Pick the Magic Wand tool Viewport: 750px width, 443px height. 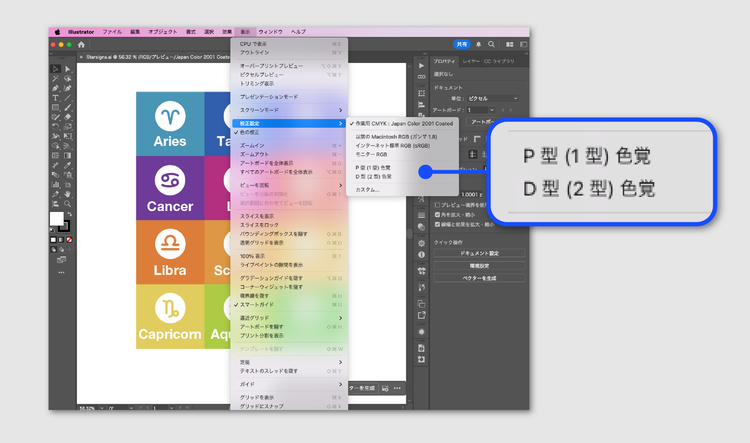click(x=55, y=78)
